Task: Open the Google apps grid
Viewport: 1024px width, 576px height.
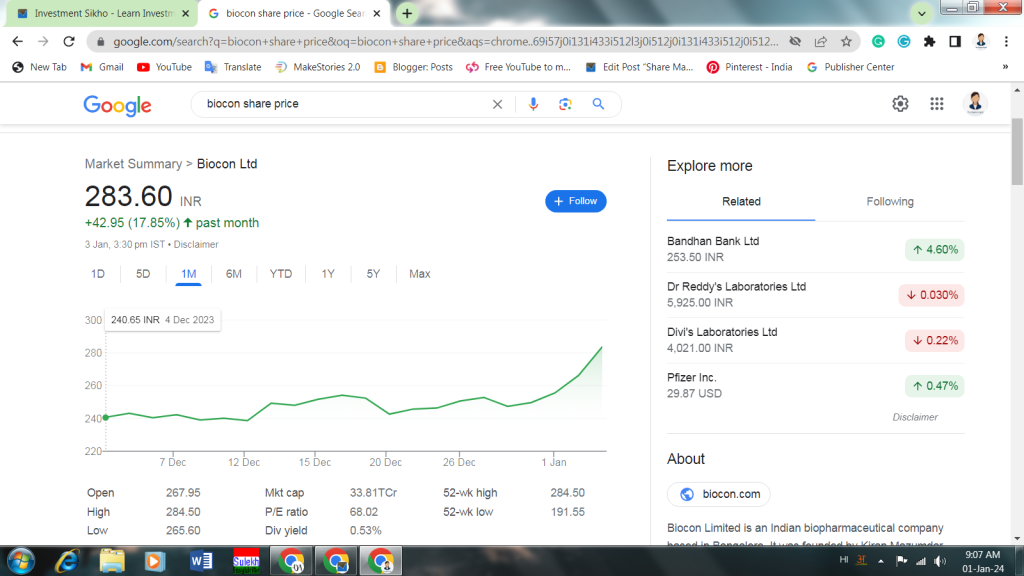Action: [937, 103]
